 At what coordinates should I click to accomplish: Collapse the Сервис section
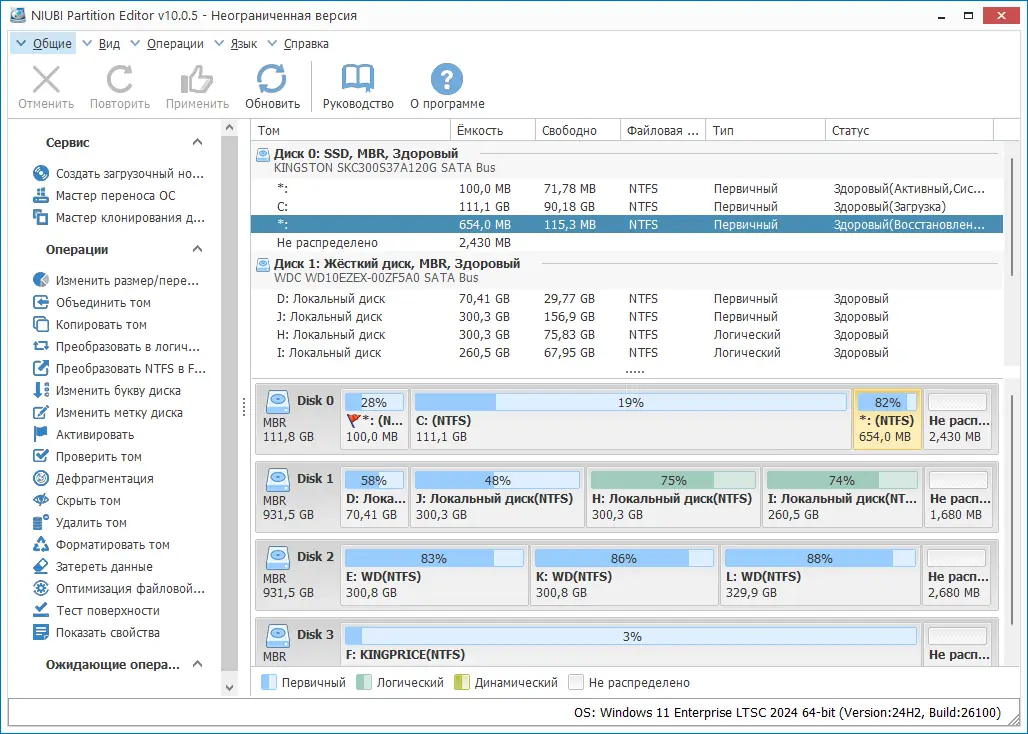click(198, 143)
